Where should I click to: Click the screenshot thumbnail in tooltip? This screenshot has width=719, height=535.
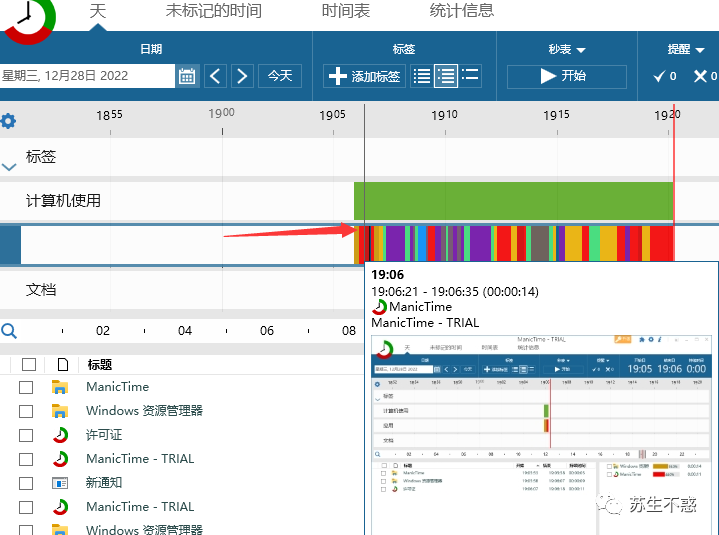pyautogui.click(x=541, y=435)
